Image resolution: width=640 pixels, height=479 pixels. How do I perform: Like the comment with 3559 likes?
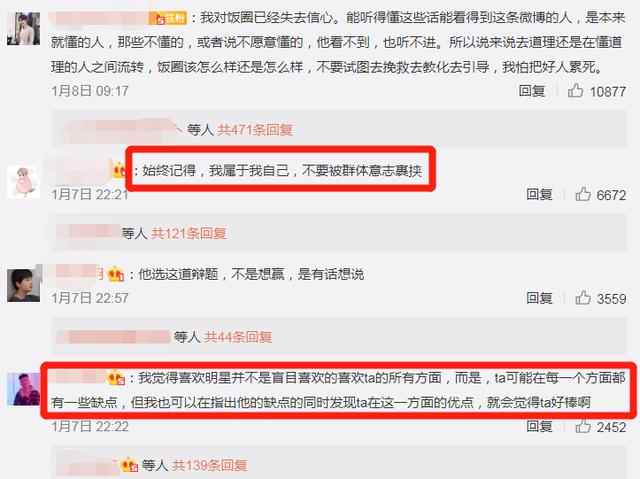[x=583, y=298]
